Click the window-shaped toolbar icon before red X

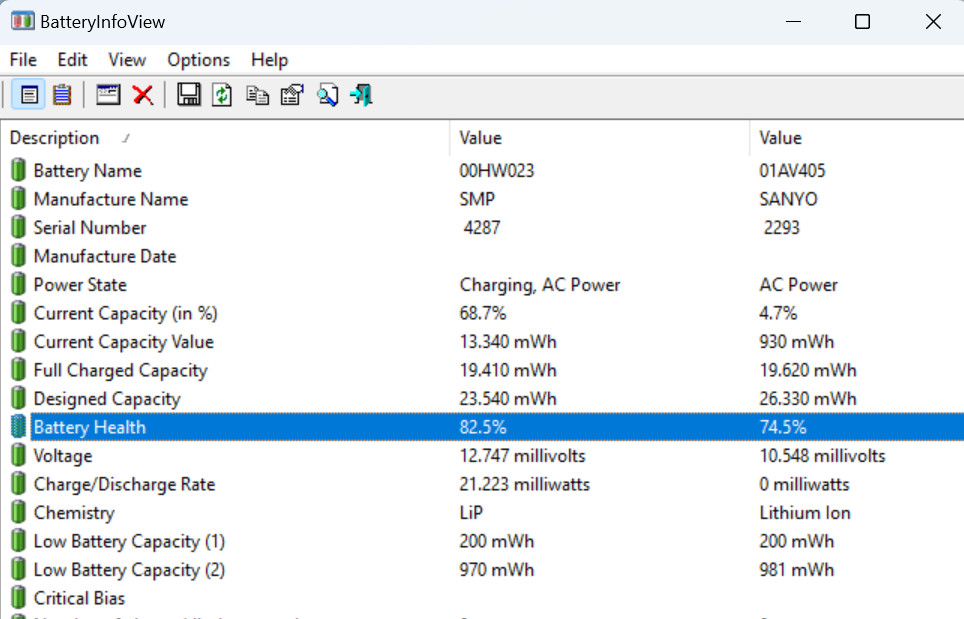[108, 95]
